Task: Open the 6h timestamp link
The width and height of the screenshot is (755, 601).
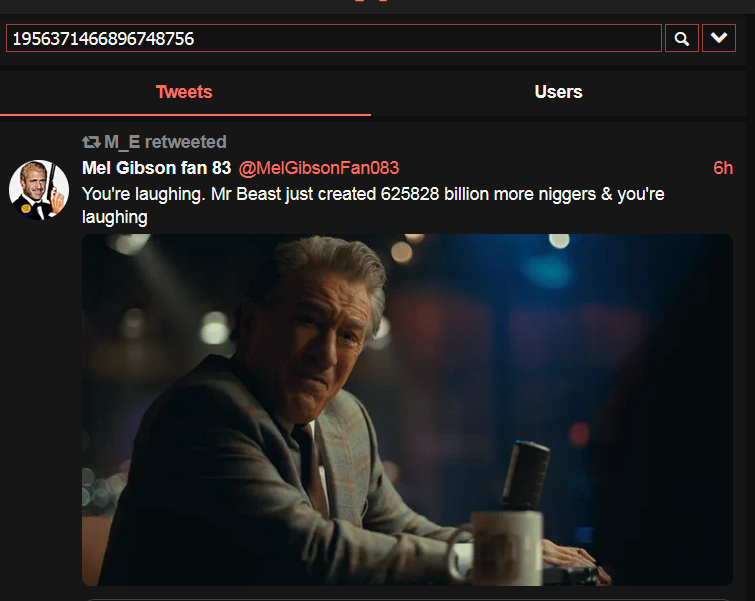Action: (723, 168)
